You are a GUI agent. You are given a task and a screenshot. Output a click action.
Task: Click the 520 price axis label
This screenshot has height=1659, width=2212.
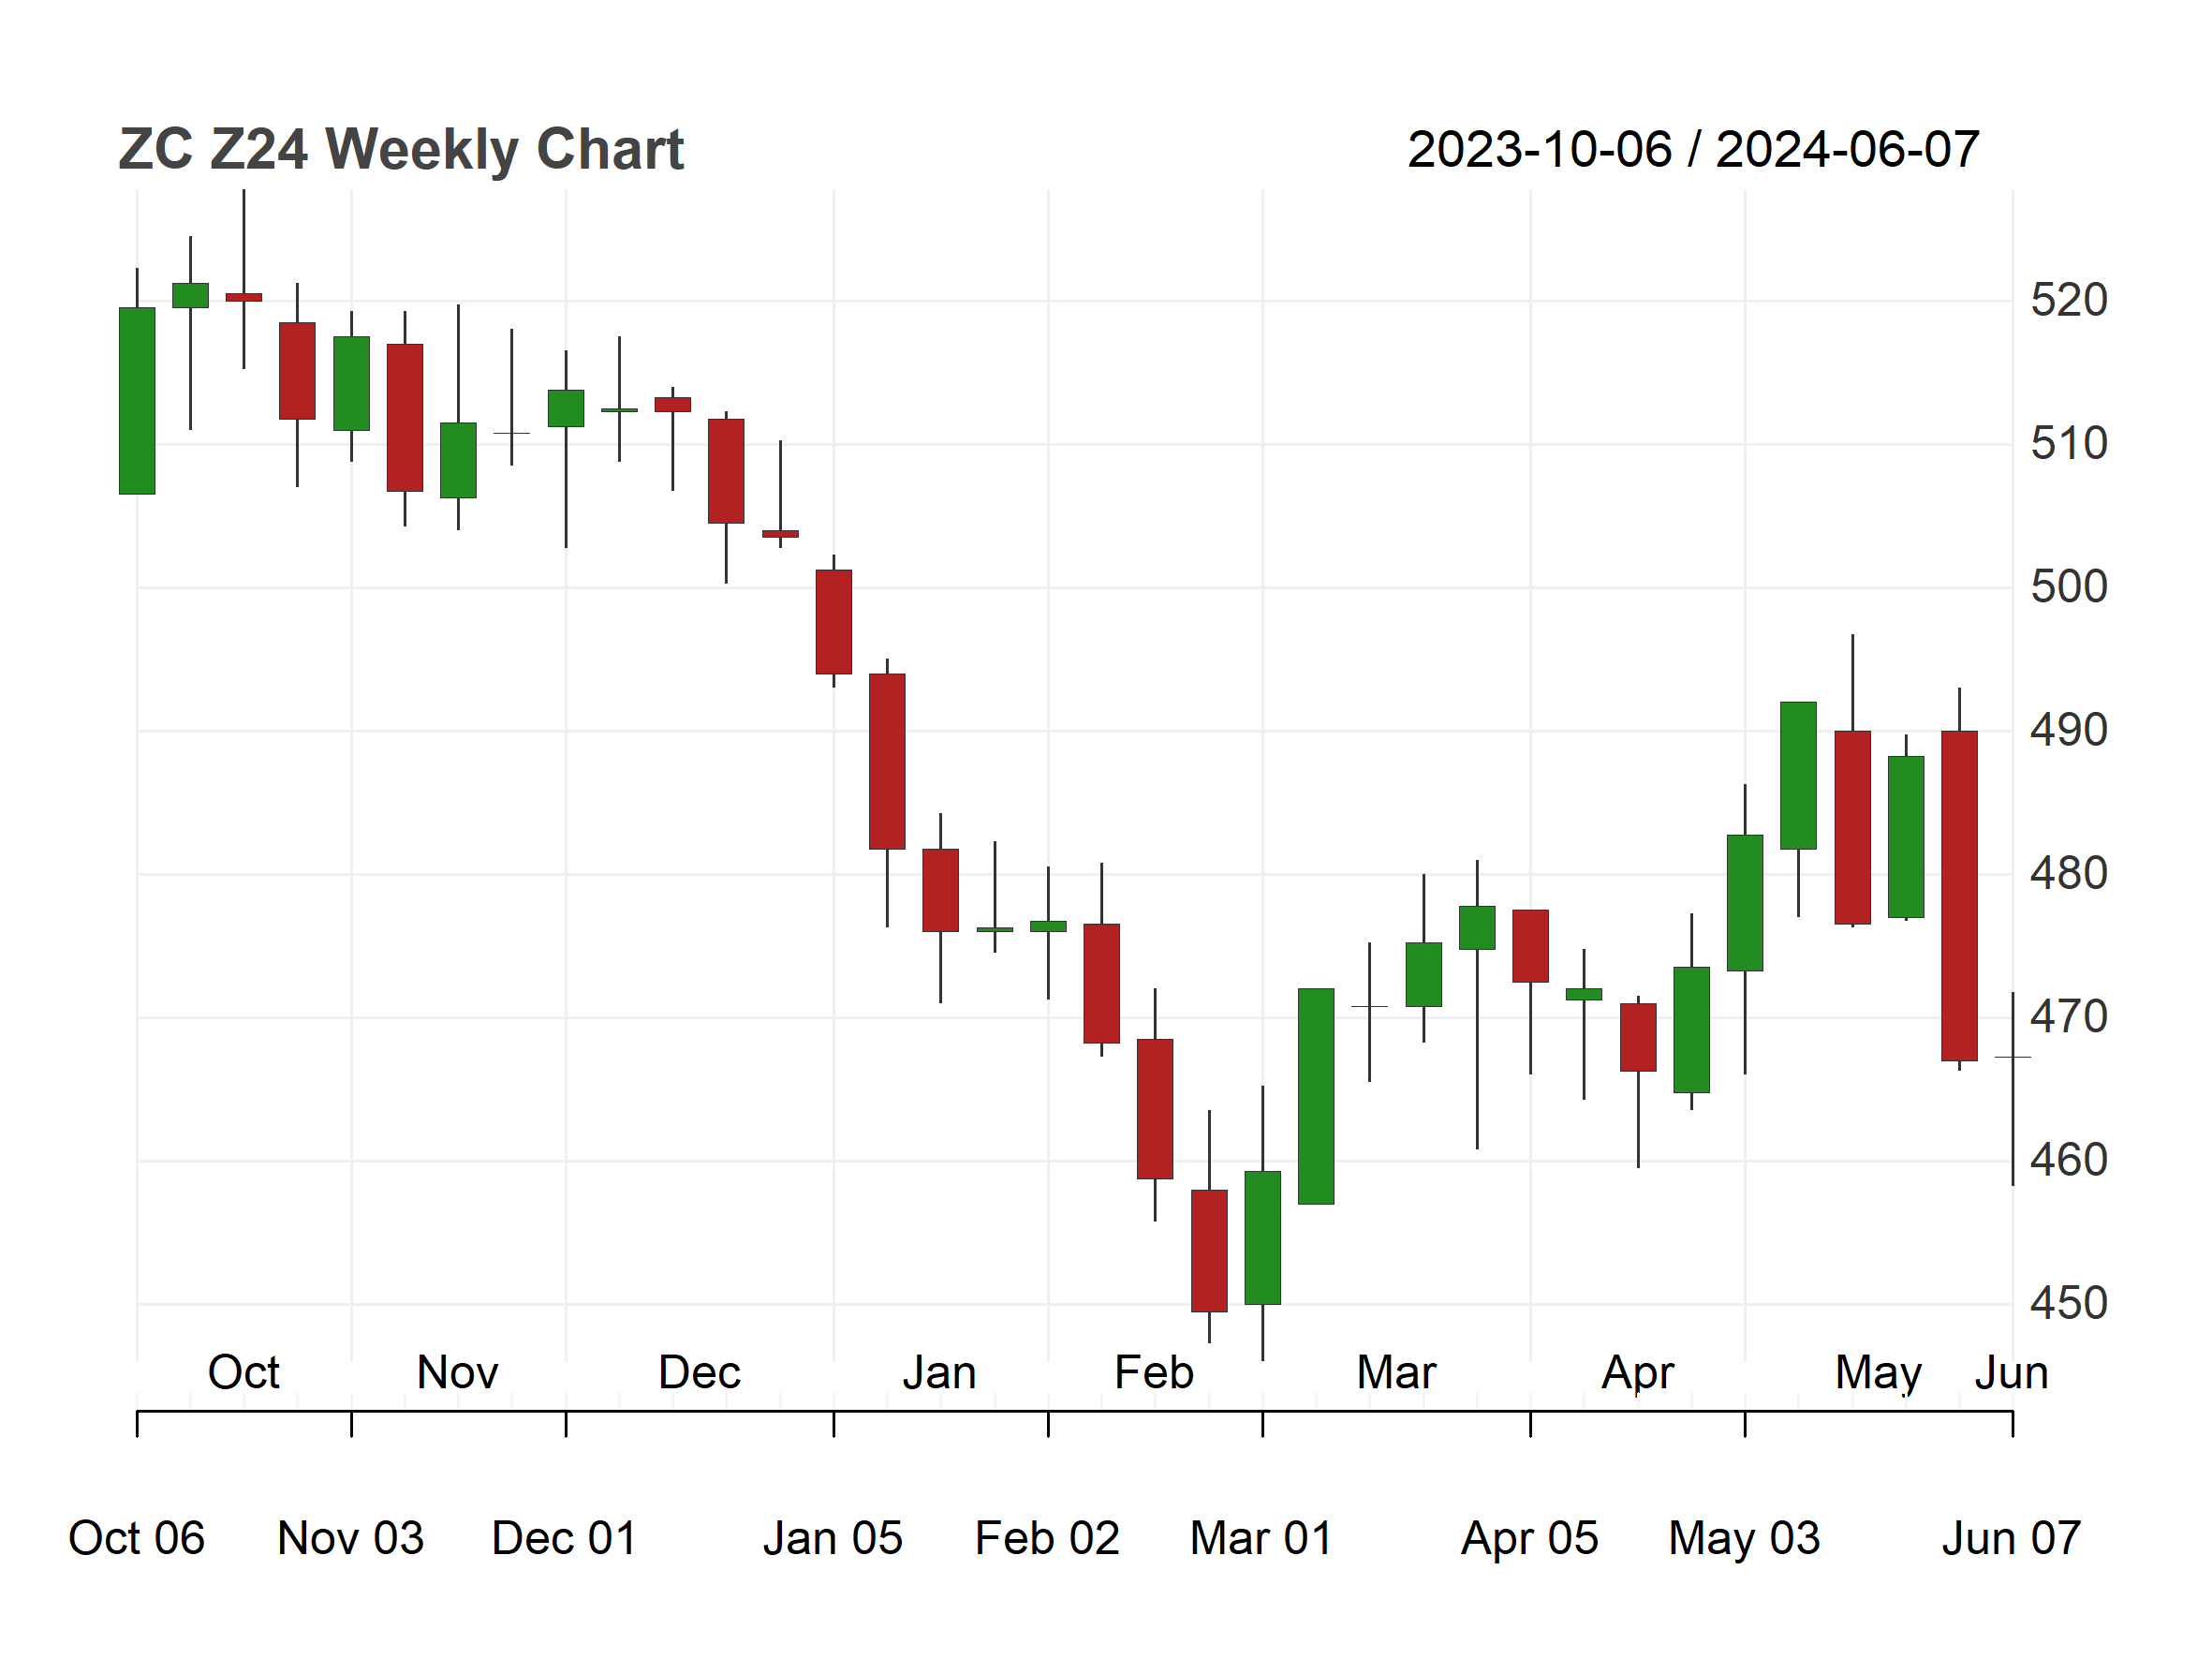click(x=2069, y=300)
